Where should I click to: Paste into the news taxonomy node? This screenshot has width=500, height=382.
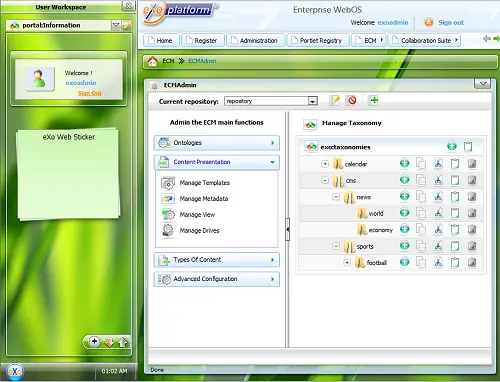(455, 196)
